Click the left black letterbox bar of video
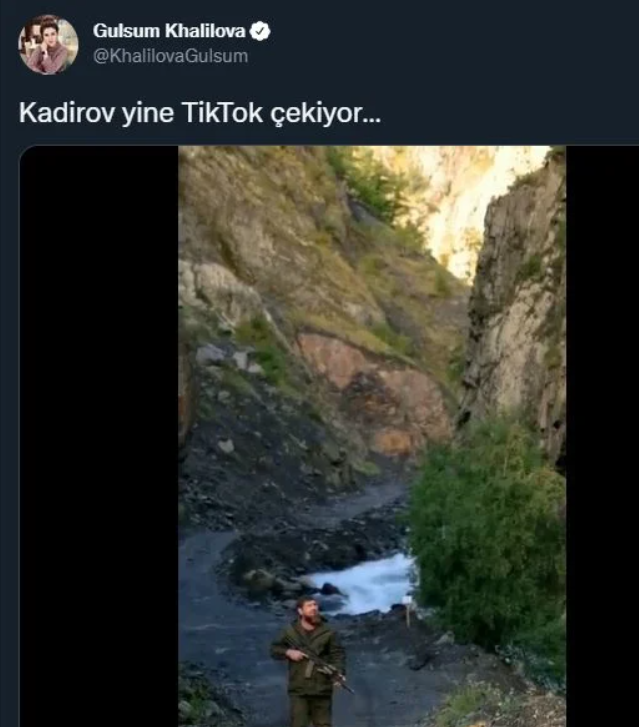639x727 pixels. [x=99, y=436]
